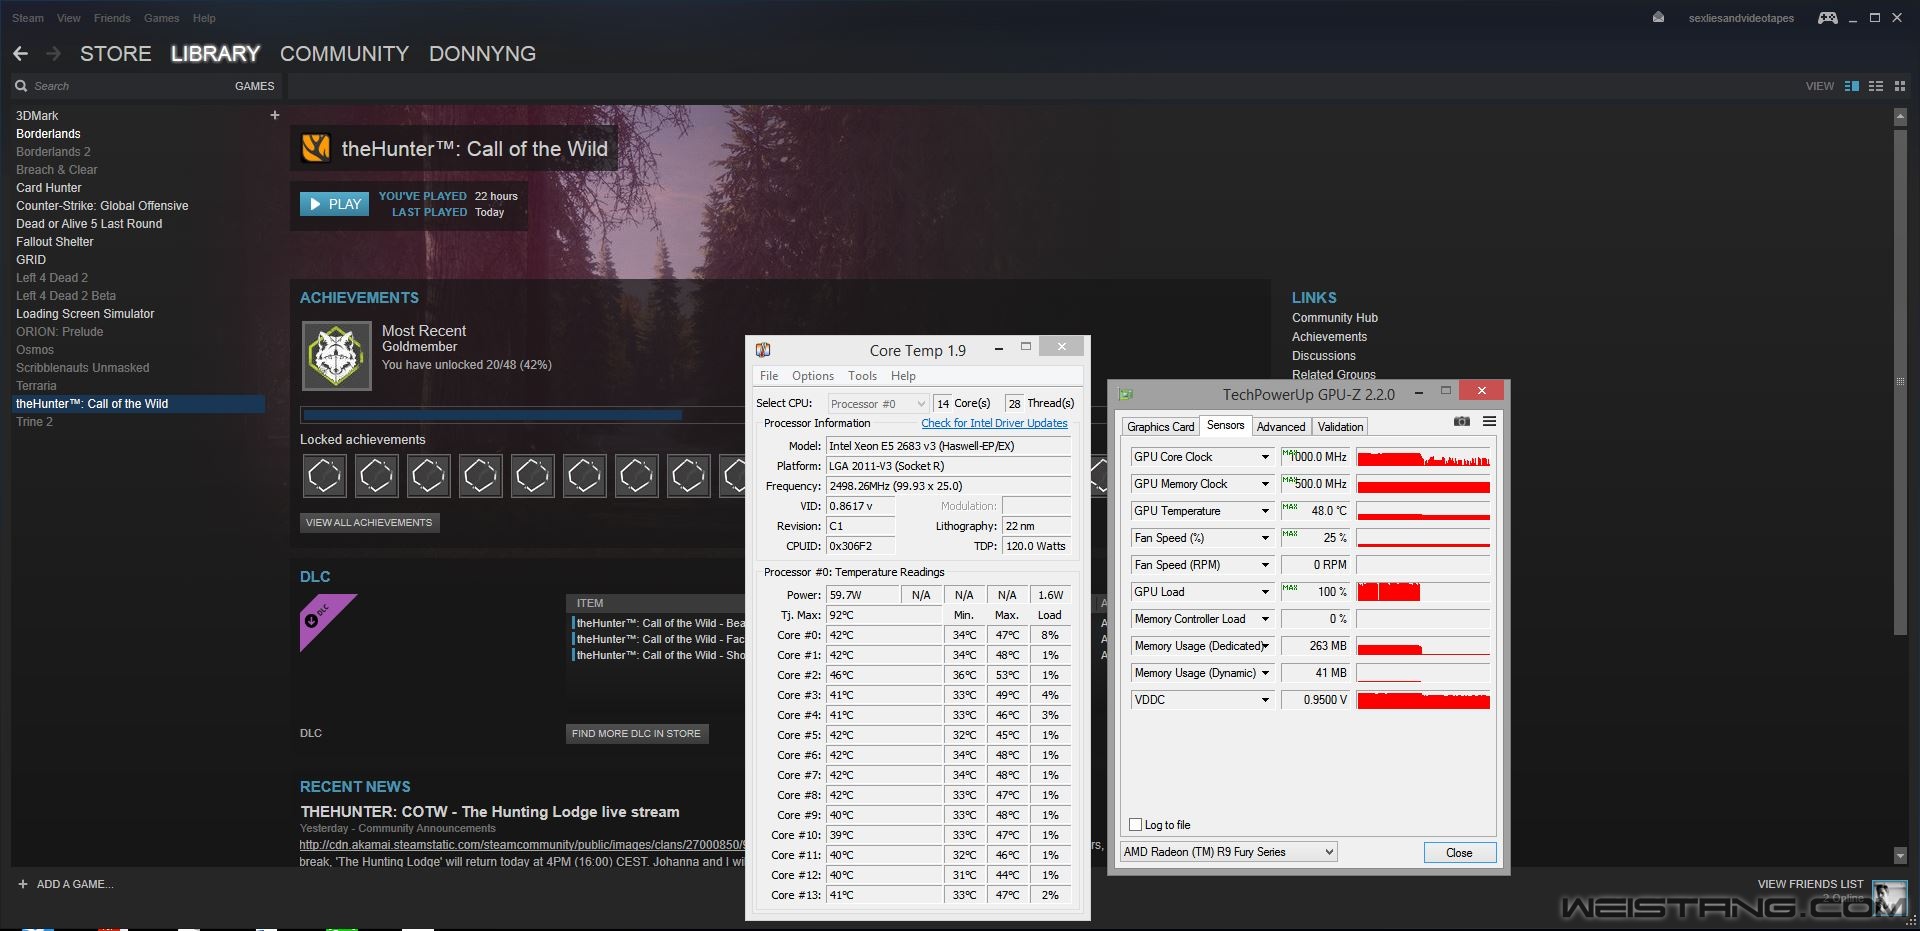
Task: Expand GPU Temperature sensor dropdown
Action: (1265, 511)
